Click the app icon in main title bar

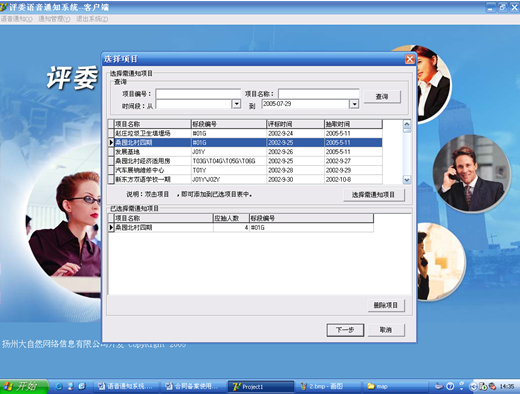pos(3,7)
